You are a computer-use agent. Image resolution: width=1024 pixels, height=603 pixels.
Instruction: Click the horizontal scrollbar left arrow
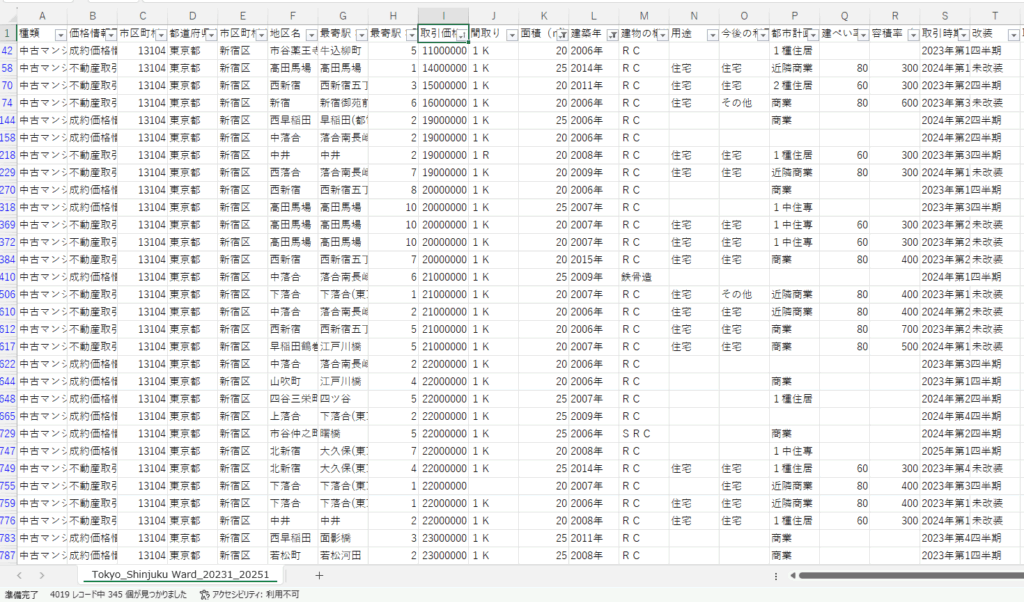[x=792, y=575]
